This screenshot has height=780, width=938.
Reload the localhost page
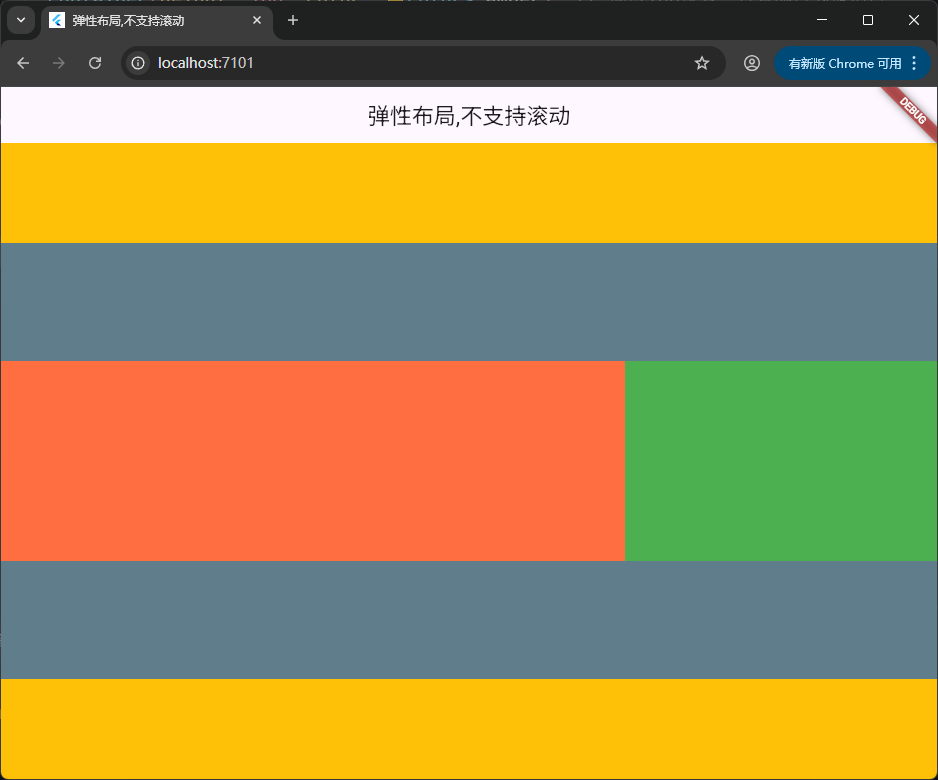pos(95,63)
